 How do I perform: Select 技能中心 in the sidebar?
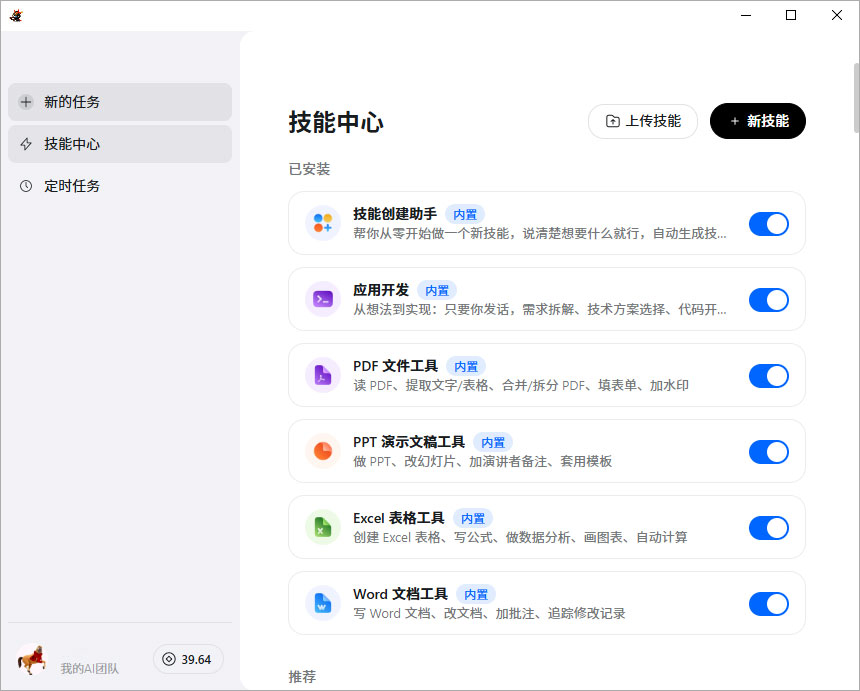120,144
